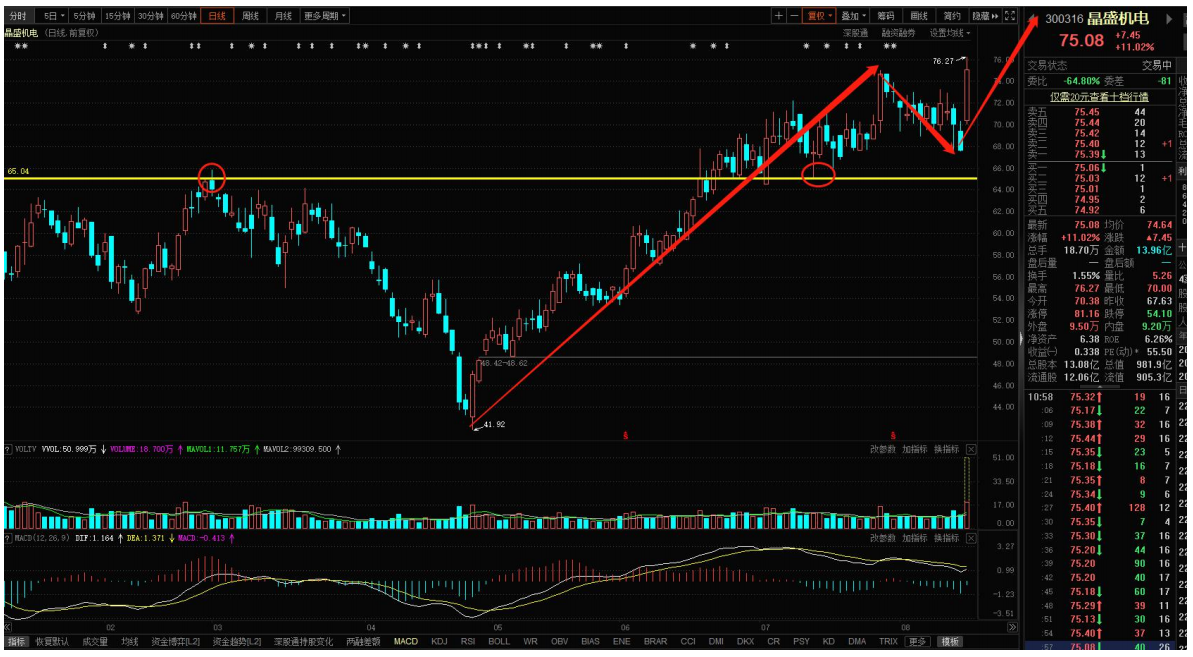The width and height of the screenshot is (1193, 657).
Task: Toggle 筹码 chip distribution view
Action: pos(886,16)
